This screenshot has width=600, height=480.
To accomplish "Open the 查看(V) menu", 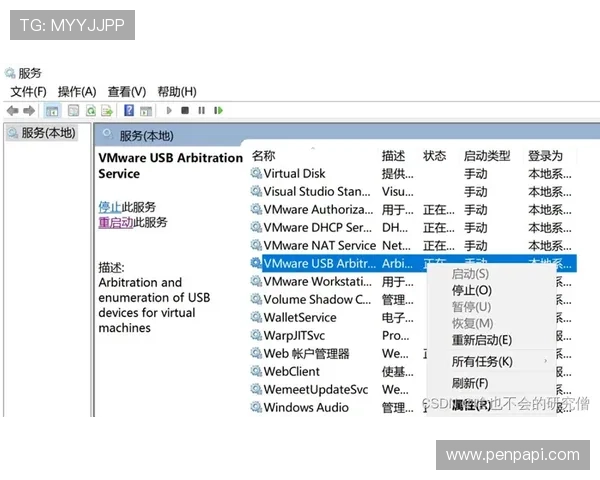I will (126, 92).
